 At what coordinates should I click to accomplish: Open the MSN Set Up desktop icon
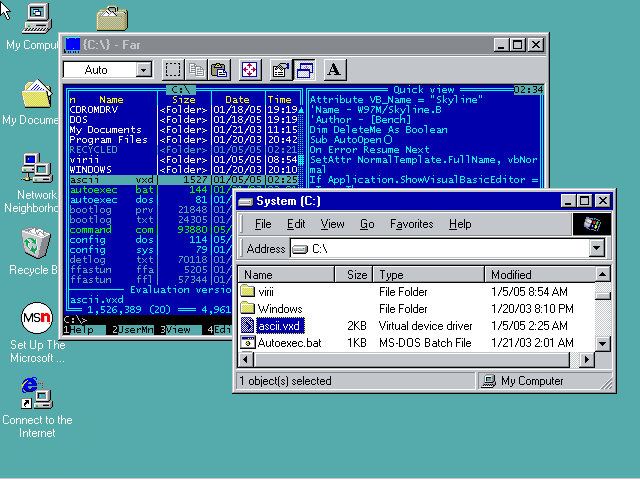point(36,318)
